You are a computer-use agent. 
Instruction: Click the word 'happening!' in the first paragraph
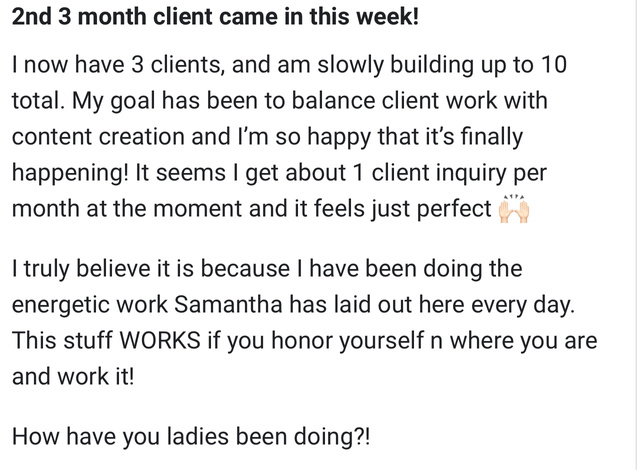coord(70,173)
